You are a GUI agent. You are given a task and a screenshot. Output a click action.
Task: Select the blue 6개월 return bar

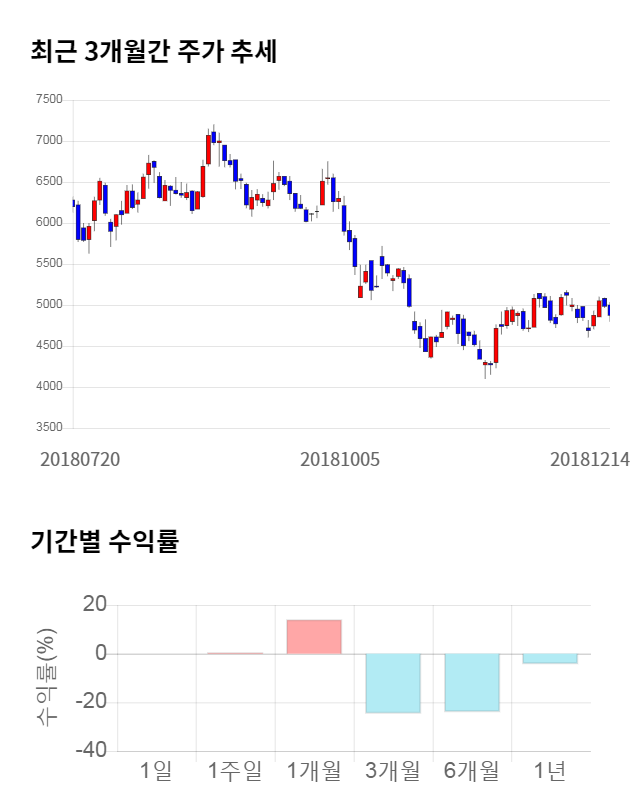coord(472,682)
